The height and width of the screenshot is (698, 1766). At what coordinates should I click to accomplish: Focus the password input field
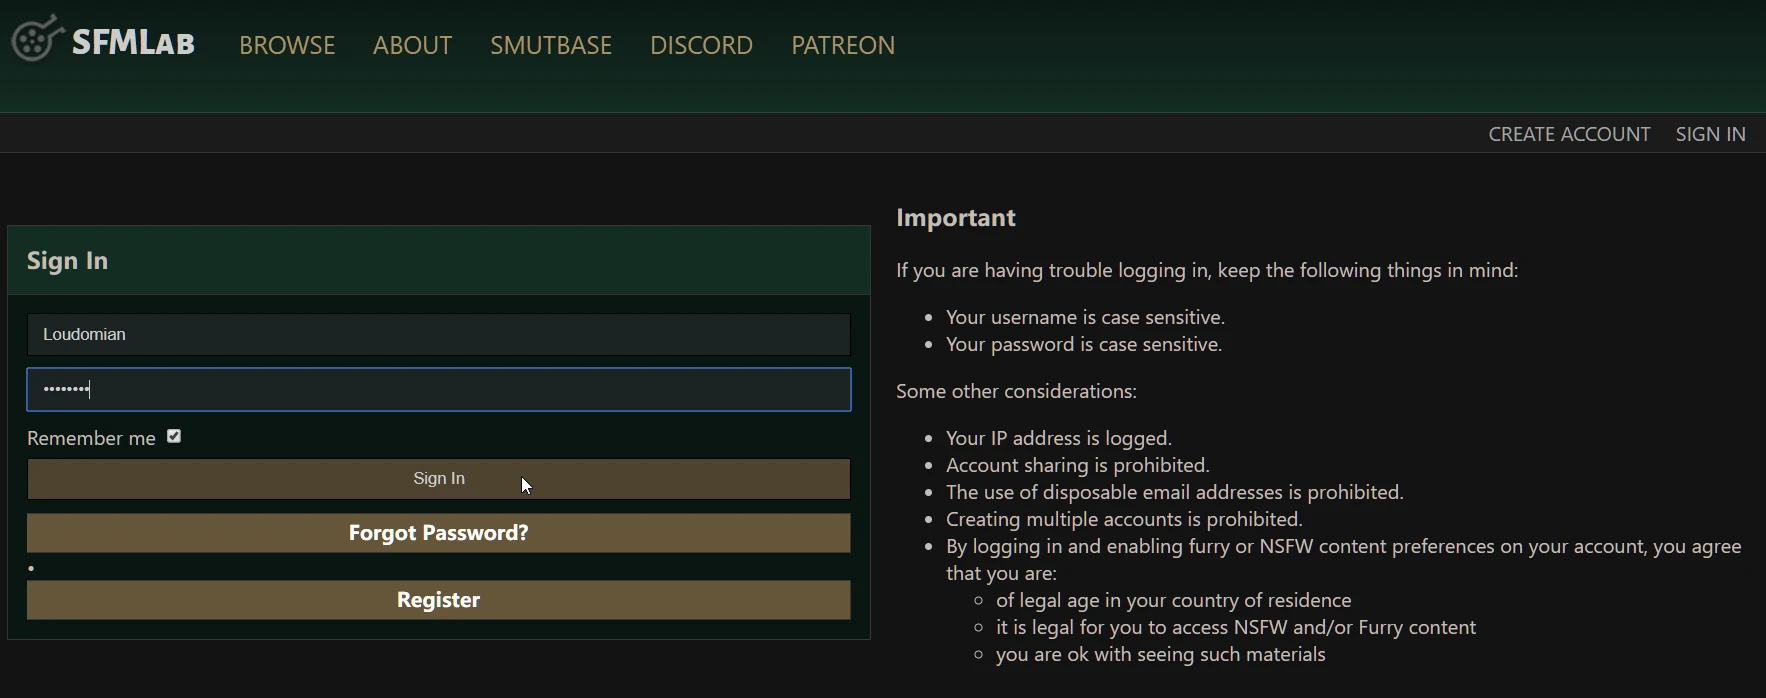(439, 390)
